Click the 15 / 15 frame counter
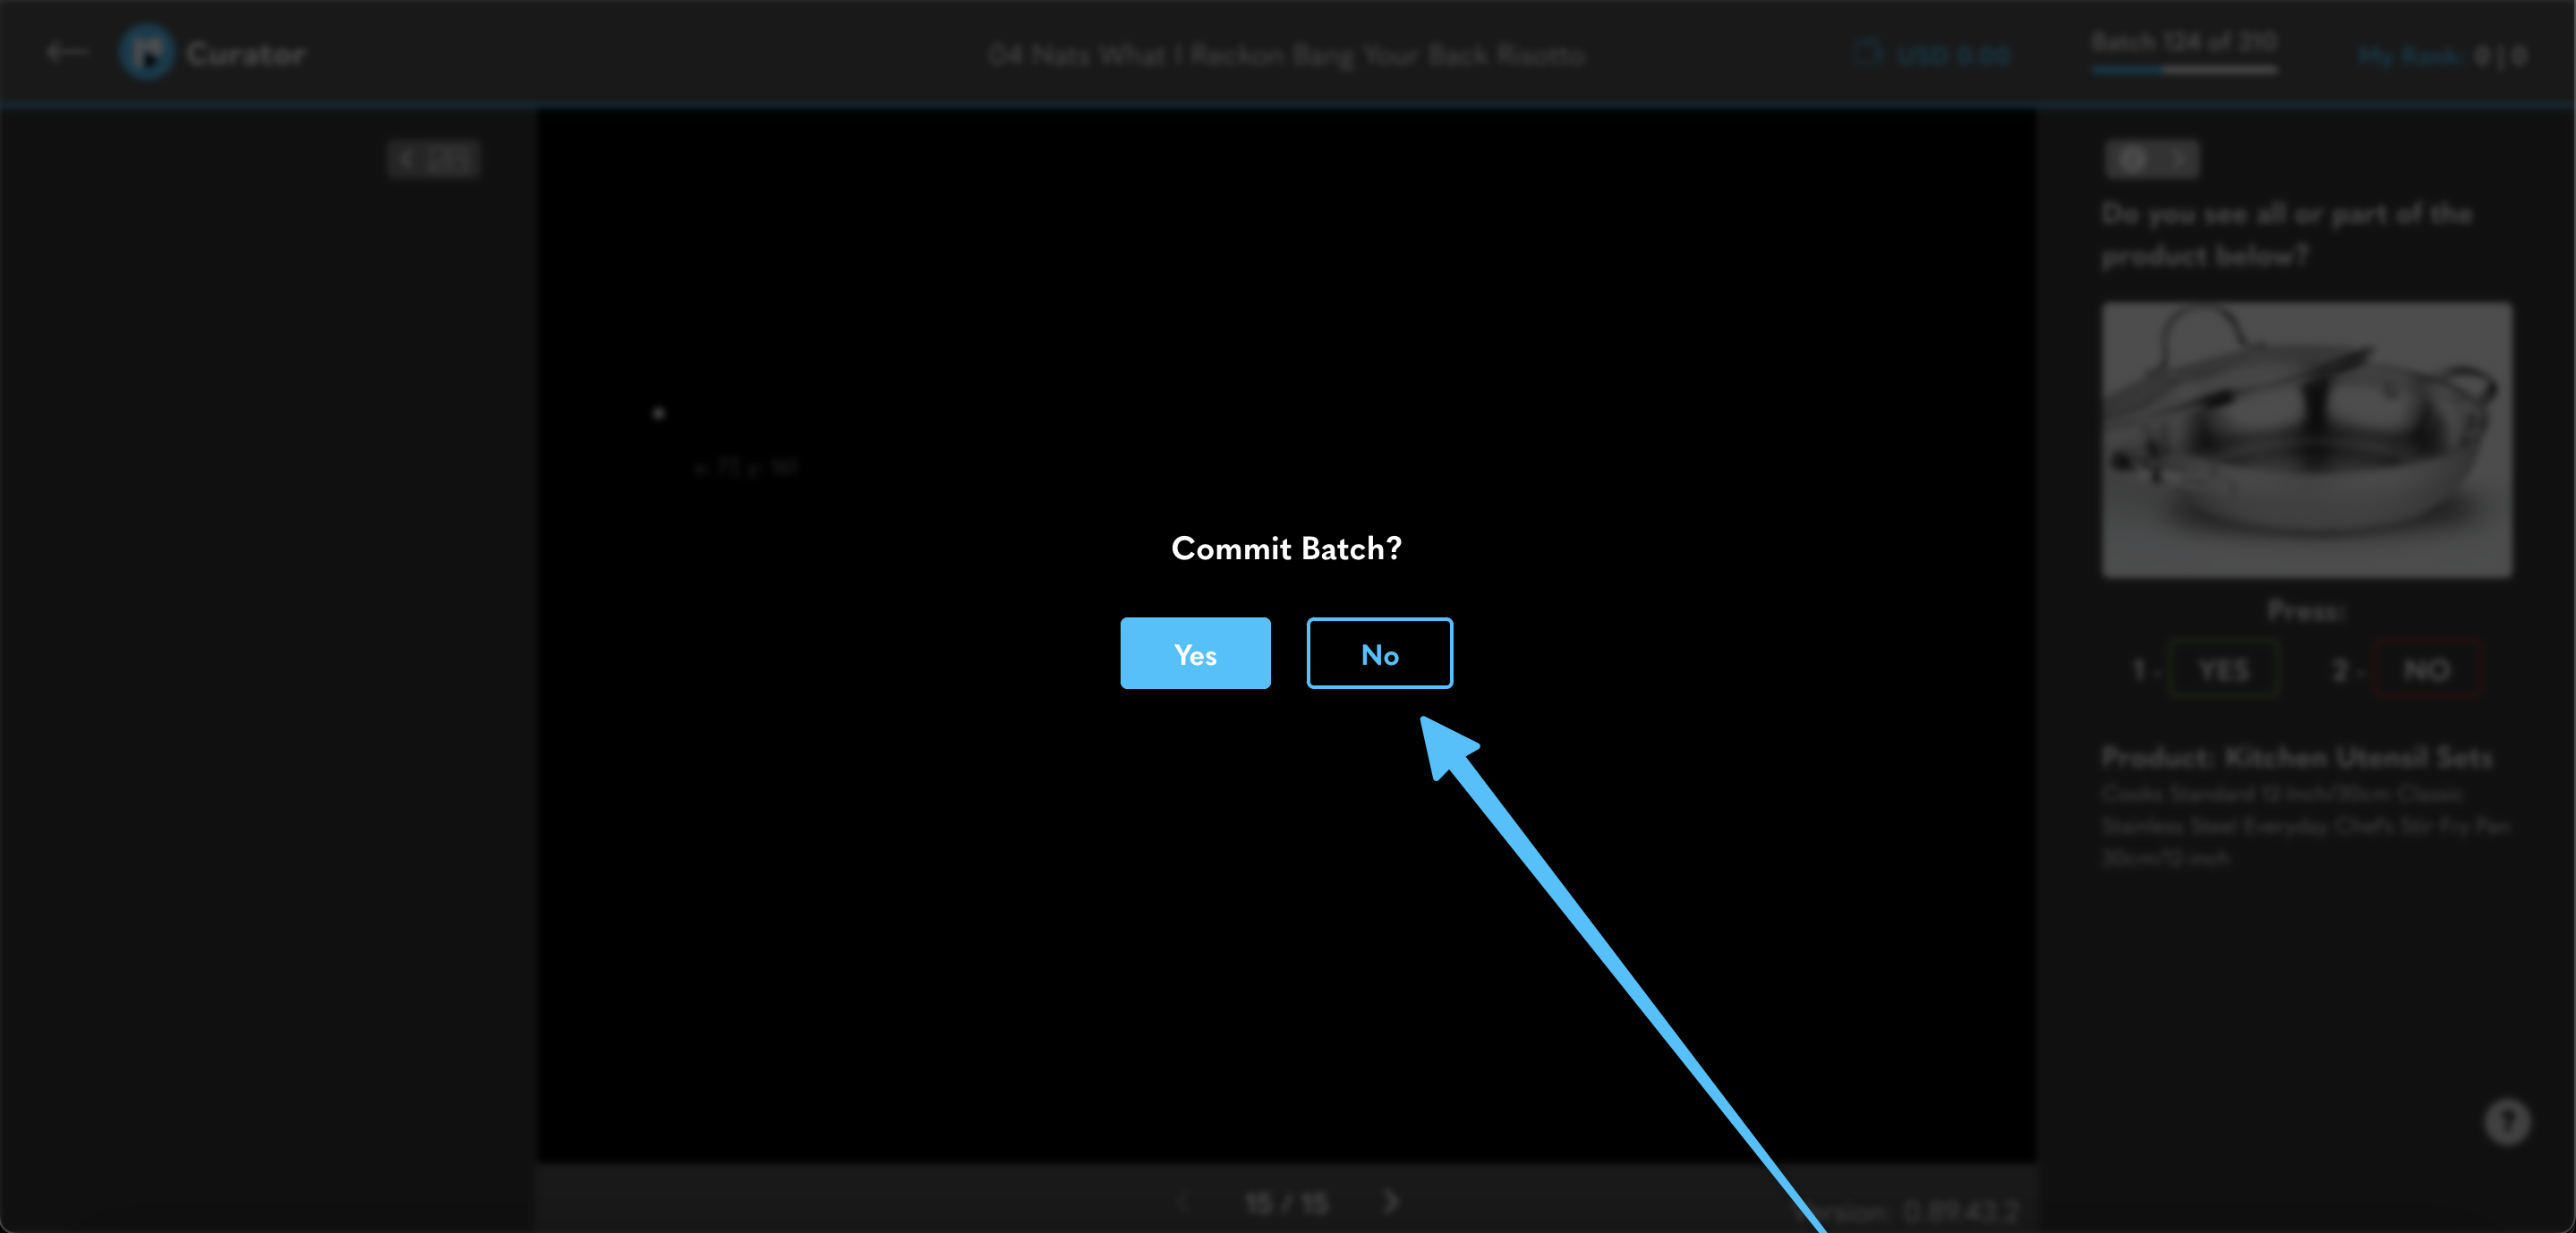Viewport: 2576px width, 1233px height. (x=1286, y=1202)
